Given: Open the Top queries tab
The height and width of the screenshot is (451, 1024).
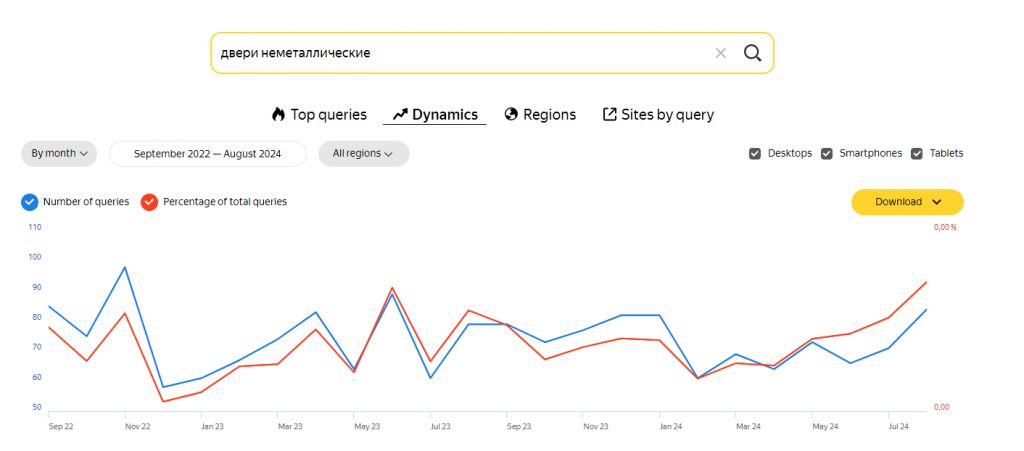Looking at the screenshot, I should [x=319, y=115].
